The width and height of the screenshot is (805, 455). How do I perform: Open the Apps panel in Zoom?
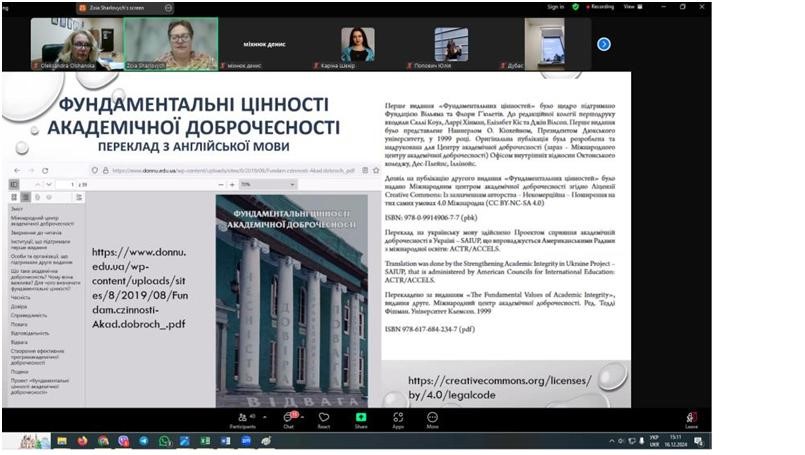[397, 417]
